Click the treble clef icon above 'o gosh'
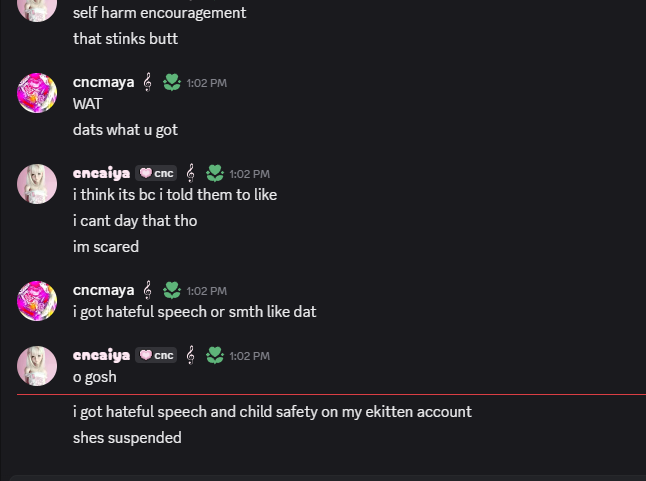The width and height of the screenshot is (646, 481). tap(190, 355)
